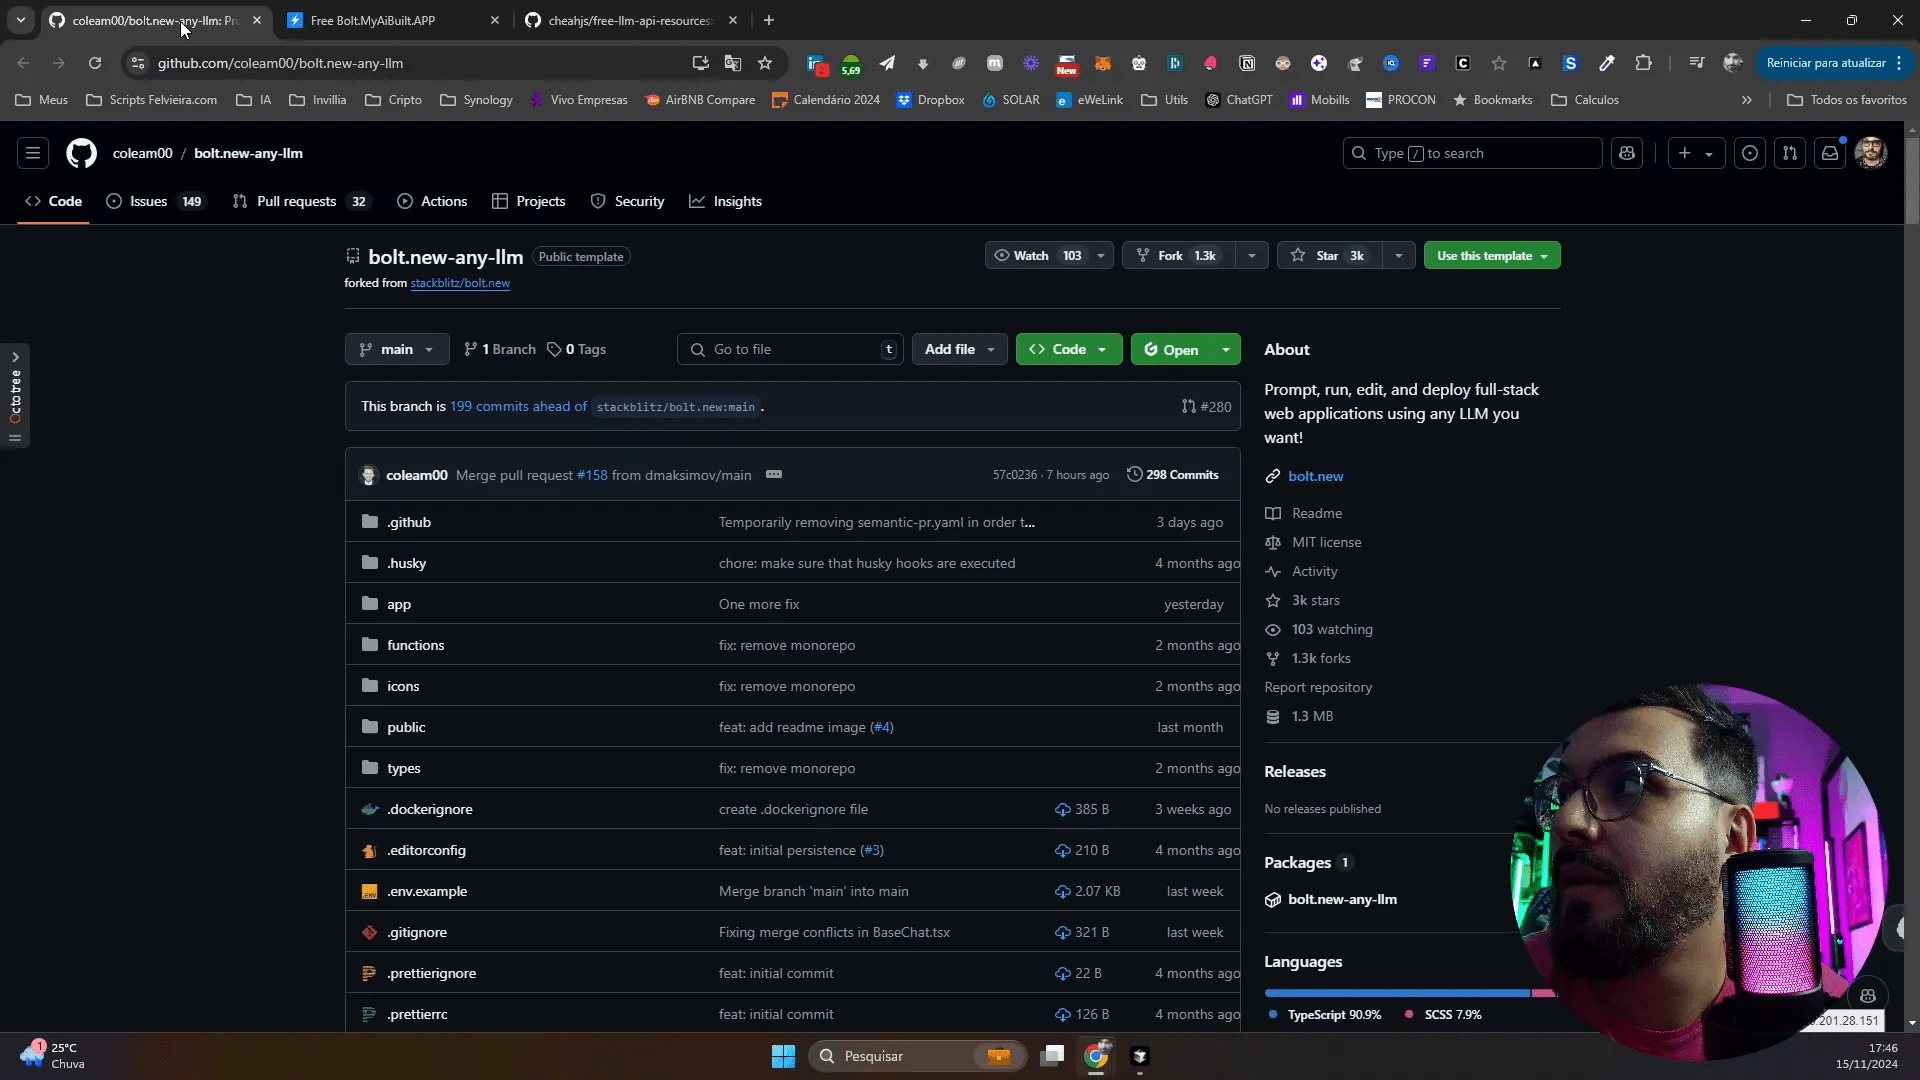Switch to the Actions tab
The height and width of the screenshot is (1080, 1920).
[x=432, y=201]
